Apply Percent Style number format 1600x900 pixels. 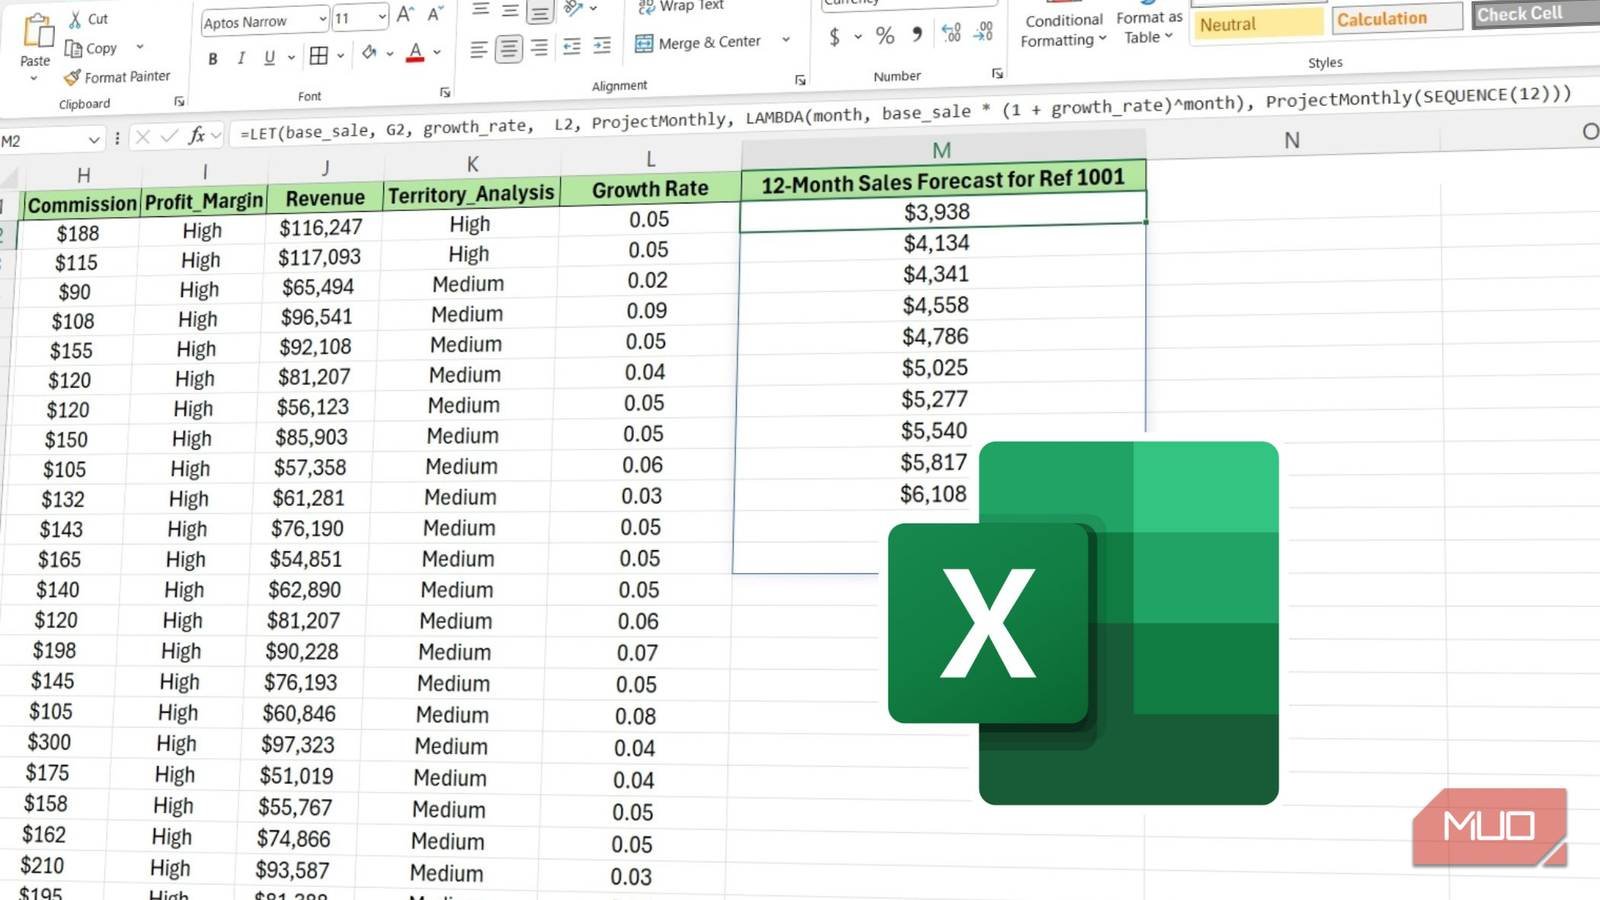coord(885,36)
